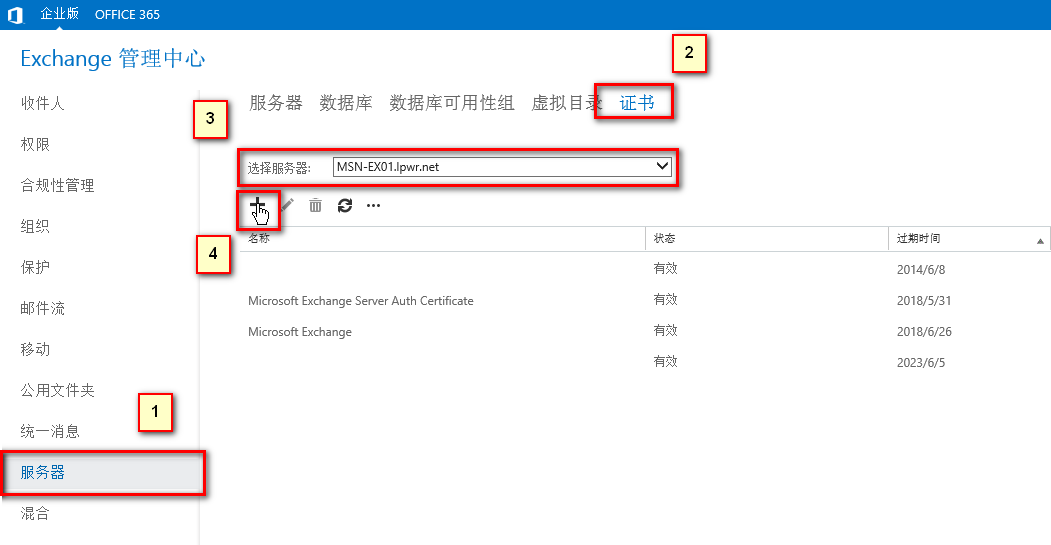
Task: Open the 数据库可用性组 tab
Action: [452, 103]
